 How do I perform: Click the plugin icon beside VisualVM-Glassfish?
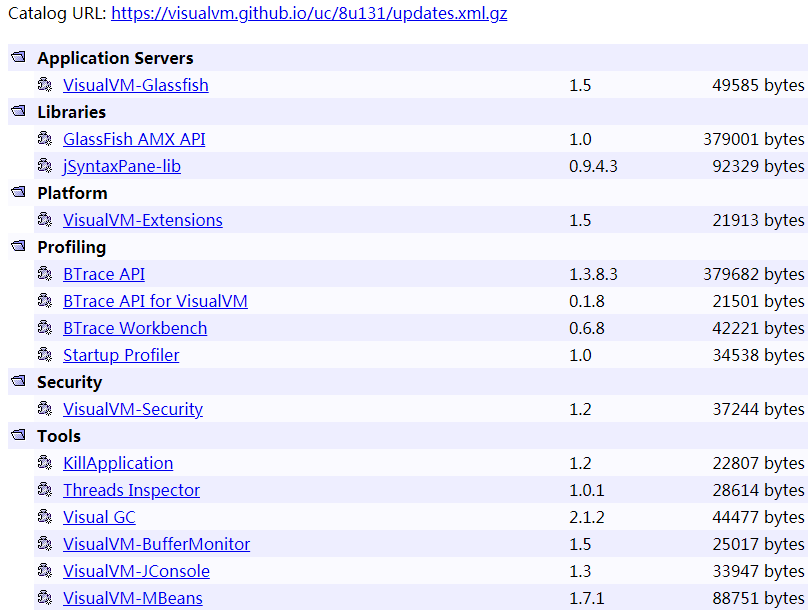tap(45, 85)
